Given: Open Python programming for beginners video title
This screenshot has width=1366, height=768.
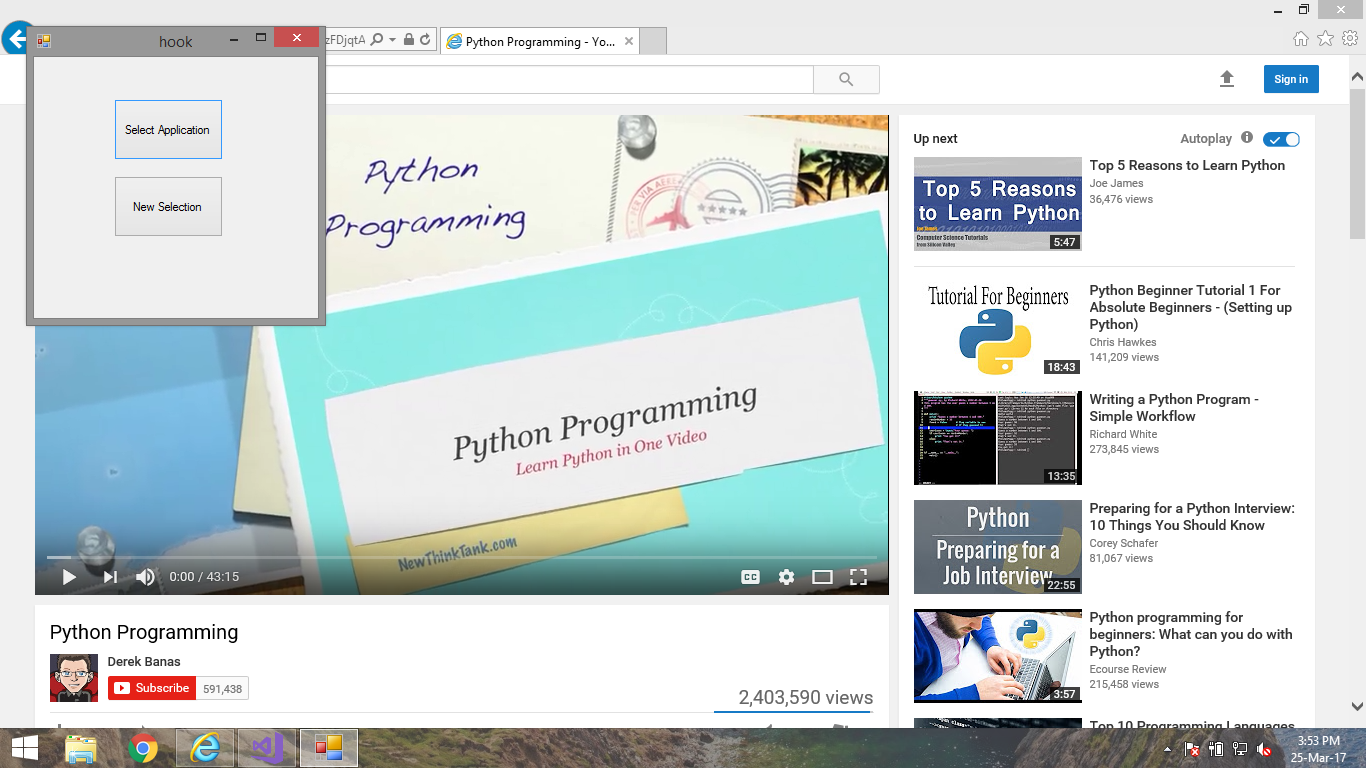Looking at the screenshot, I should click(x=1191, y=634).
